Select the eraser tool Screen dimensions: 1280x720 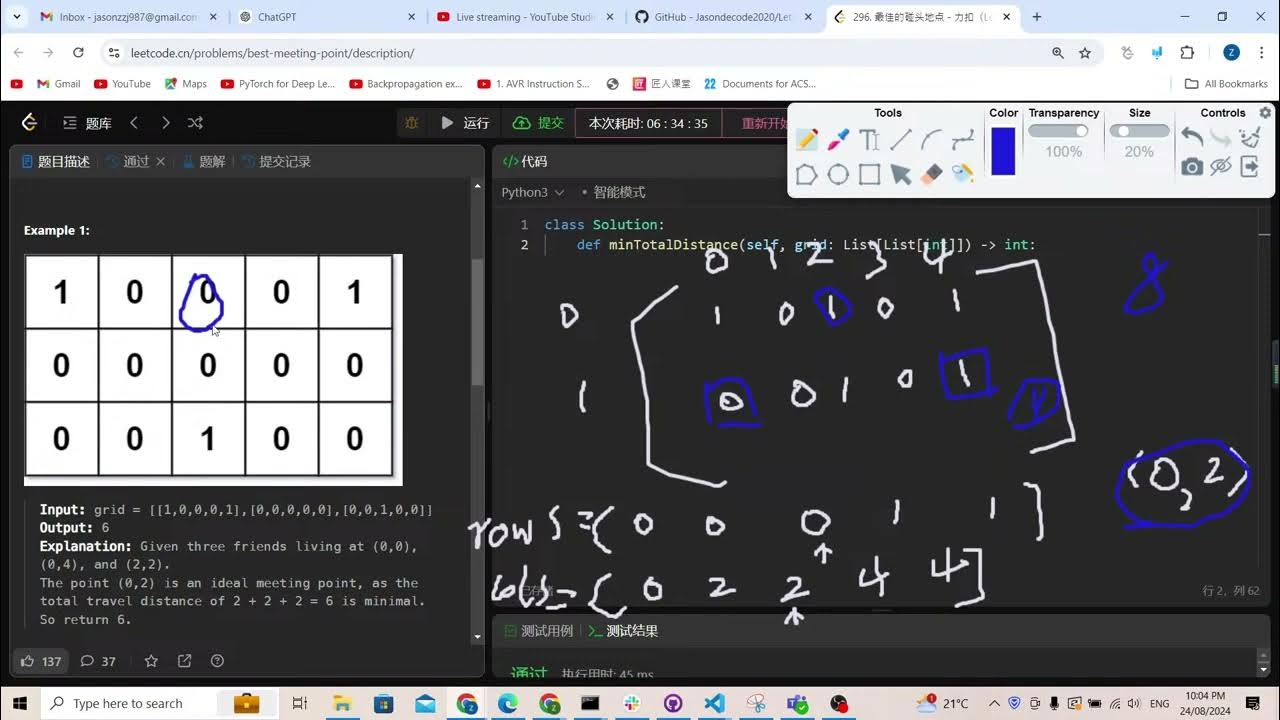pos(932,175)
